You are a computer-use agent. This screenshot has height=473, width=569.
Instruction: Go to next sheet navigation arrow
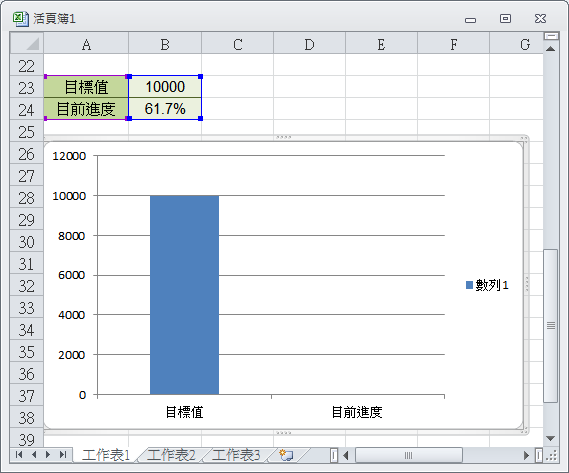click(48, 454)
